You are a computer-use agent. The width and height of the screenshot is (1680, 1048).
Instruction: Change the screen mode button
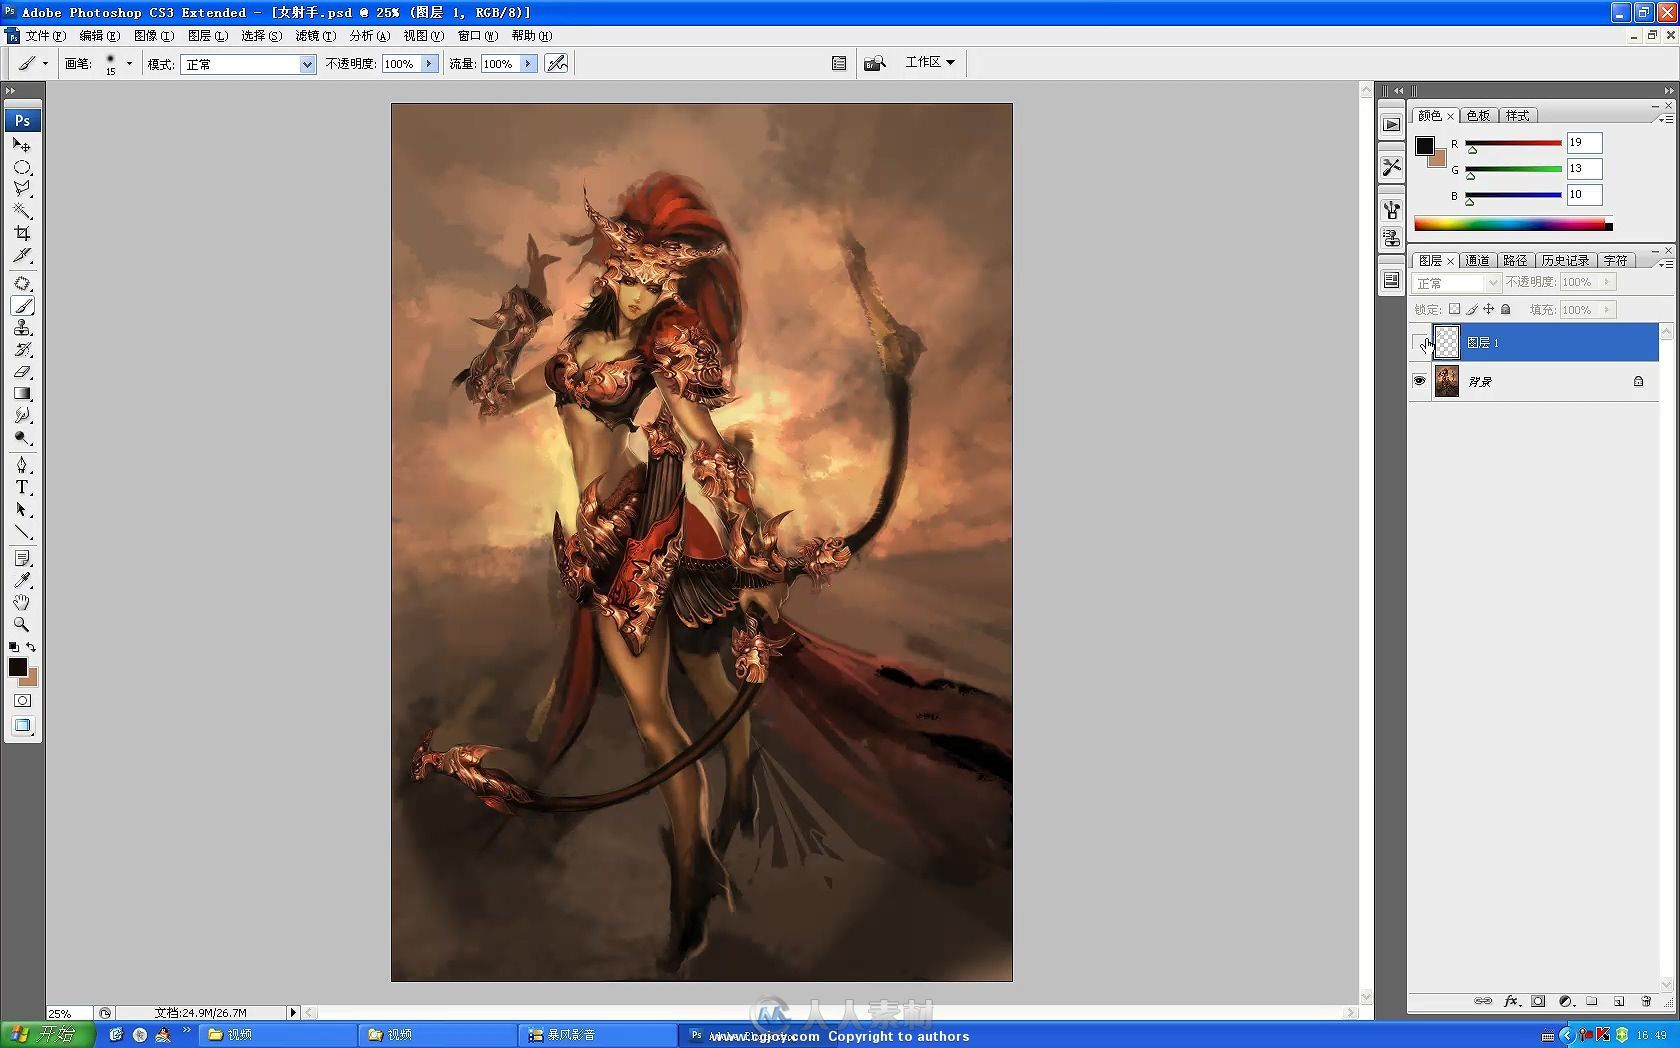(22, 726)
